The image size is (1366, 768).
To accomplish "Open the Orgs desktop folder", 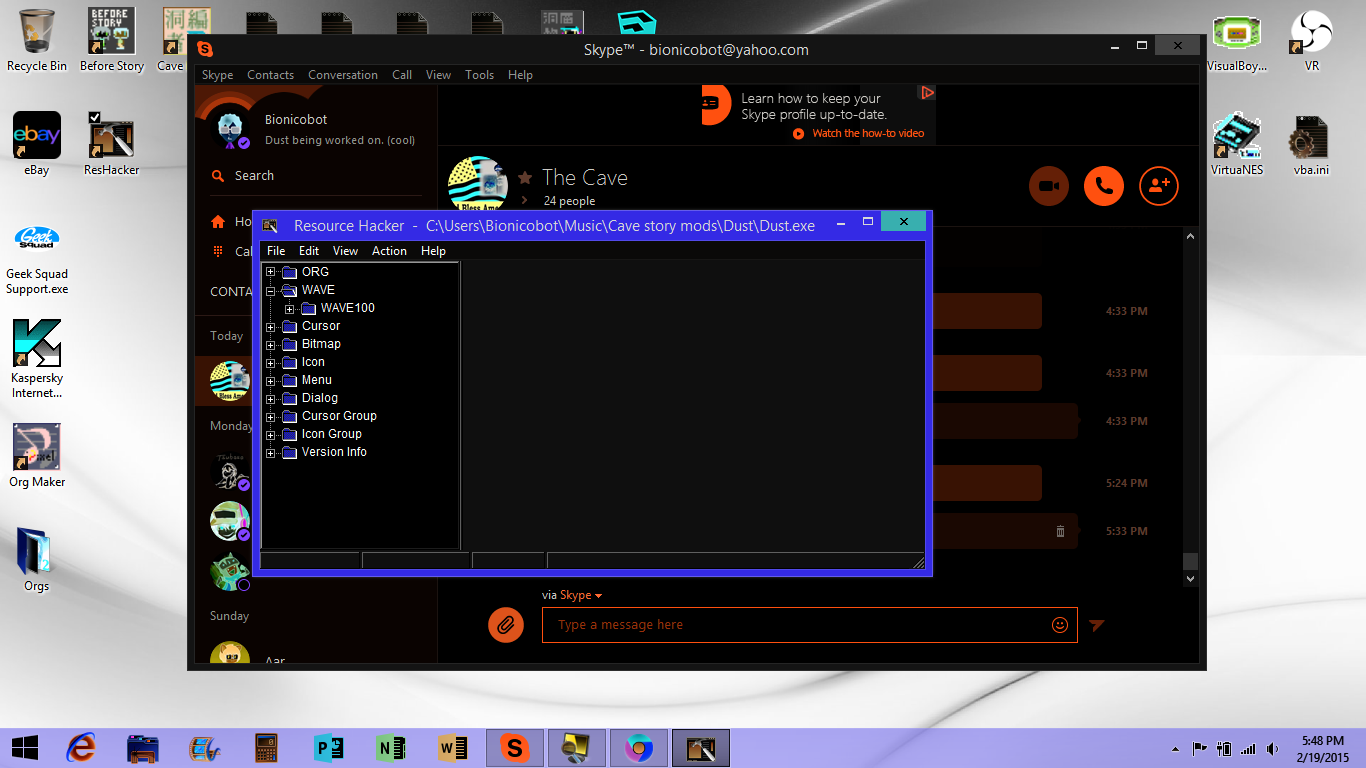I will point(37,559).
